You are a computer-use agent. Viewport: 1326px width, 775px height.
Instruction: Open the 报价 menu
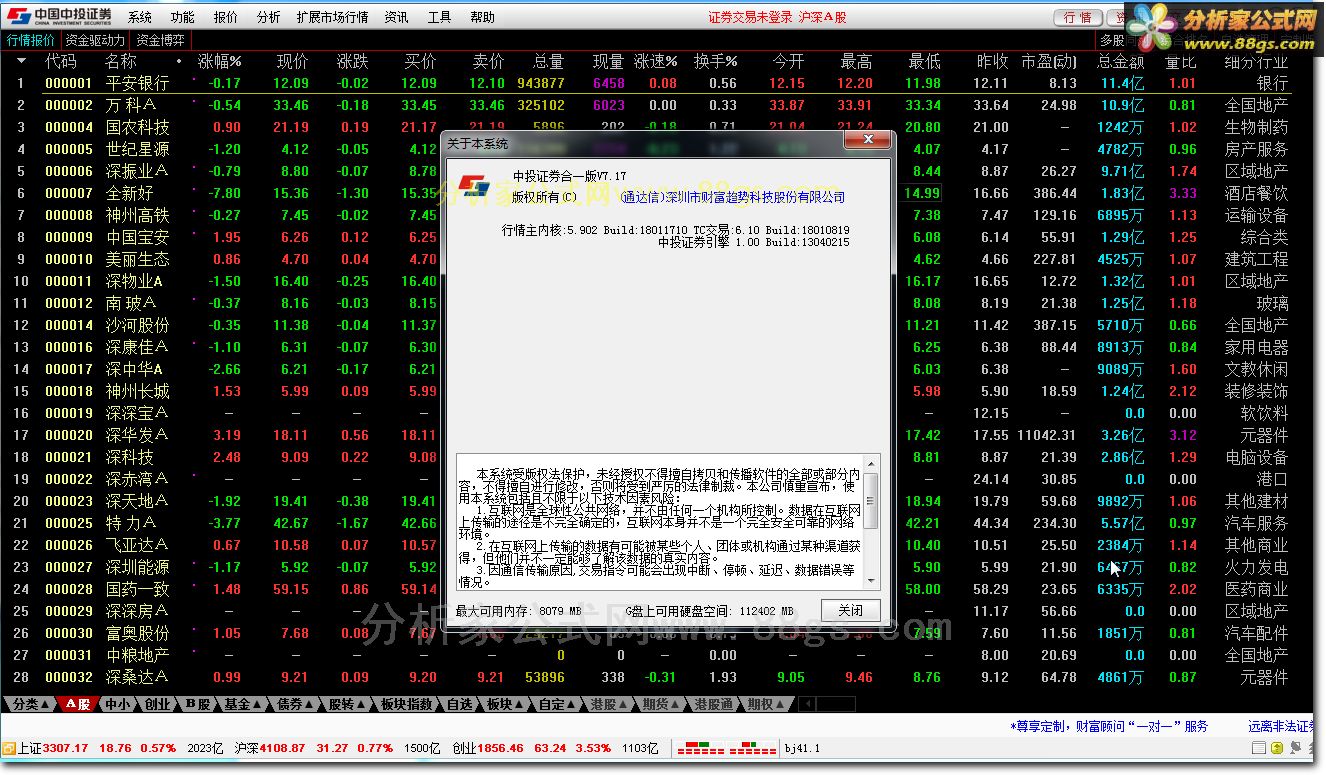coord(226,17)
